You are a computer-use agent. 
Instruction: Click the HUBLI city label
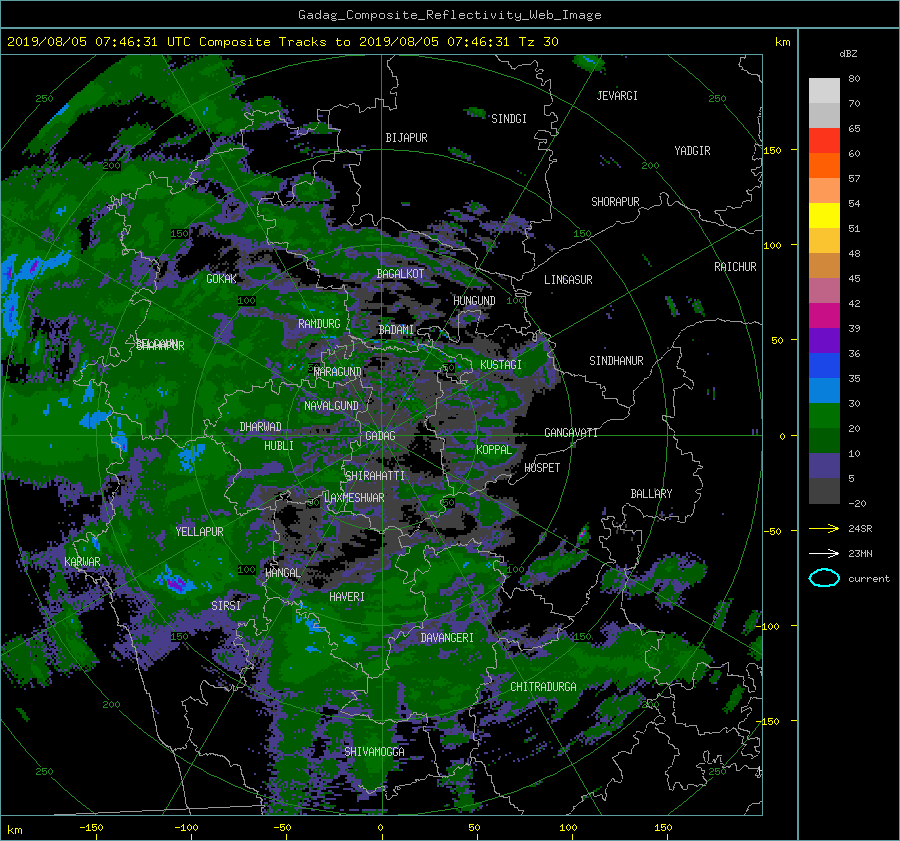click(x=279, y=446)
